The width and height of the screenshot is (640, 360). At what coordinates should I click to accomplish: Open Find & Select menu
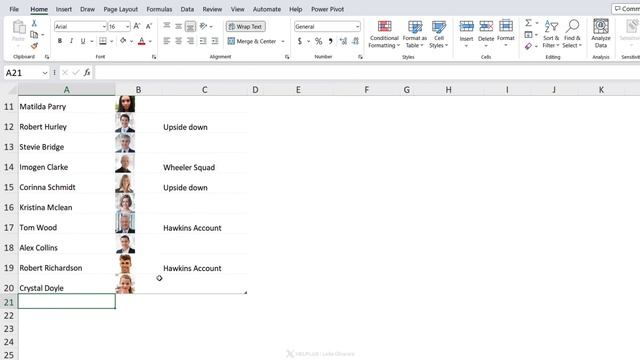[572, 34]
